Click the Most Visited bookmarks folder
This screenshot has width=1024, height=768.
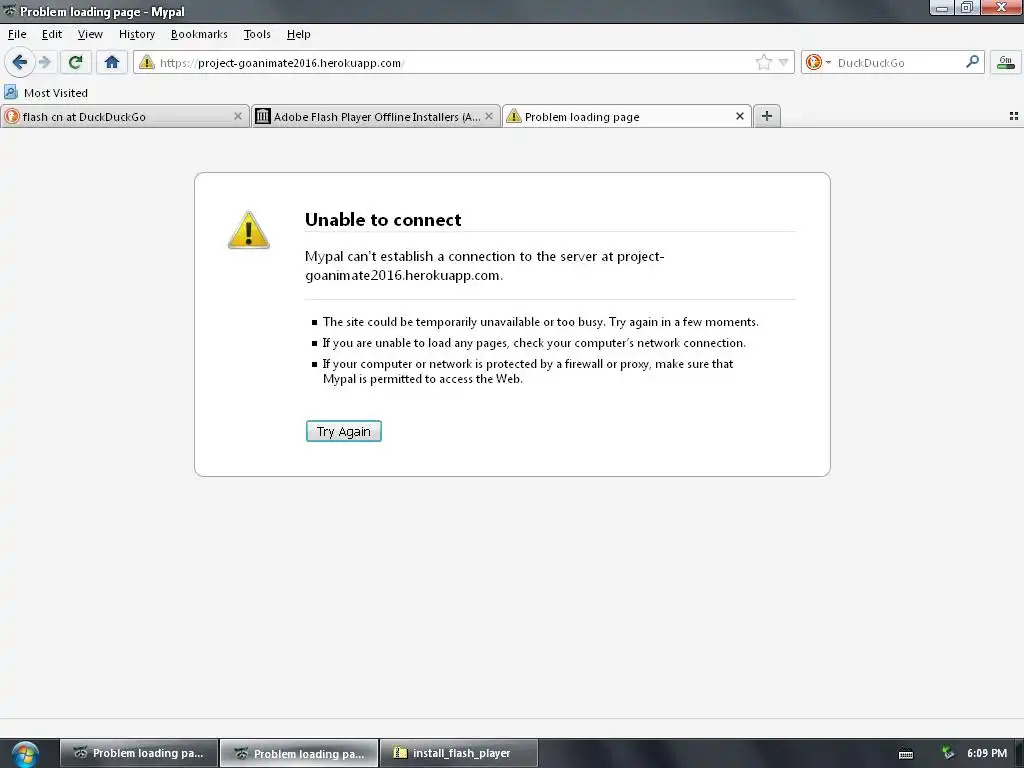point(46,93)
